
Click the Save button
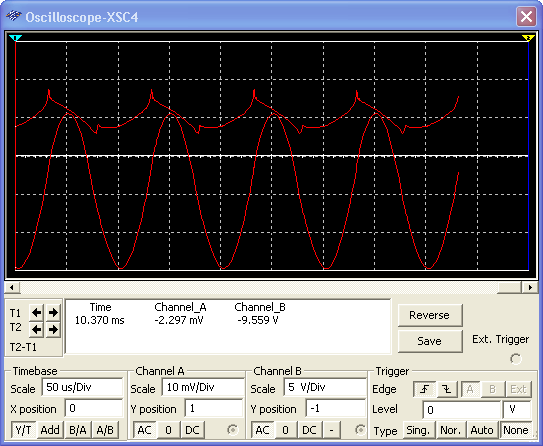(430, 341)
